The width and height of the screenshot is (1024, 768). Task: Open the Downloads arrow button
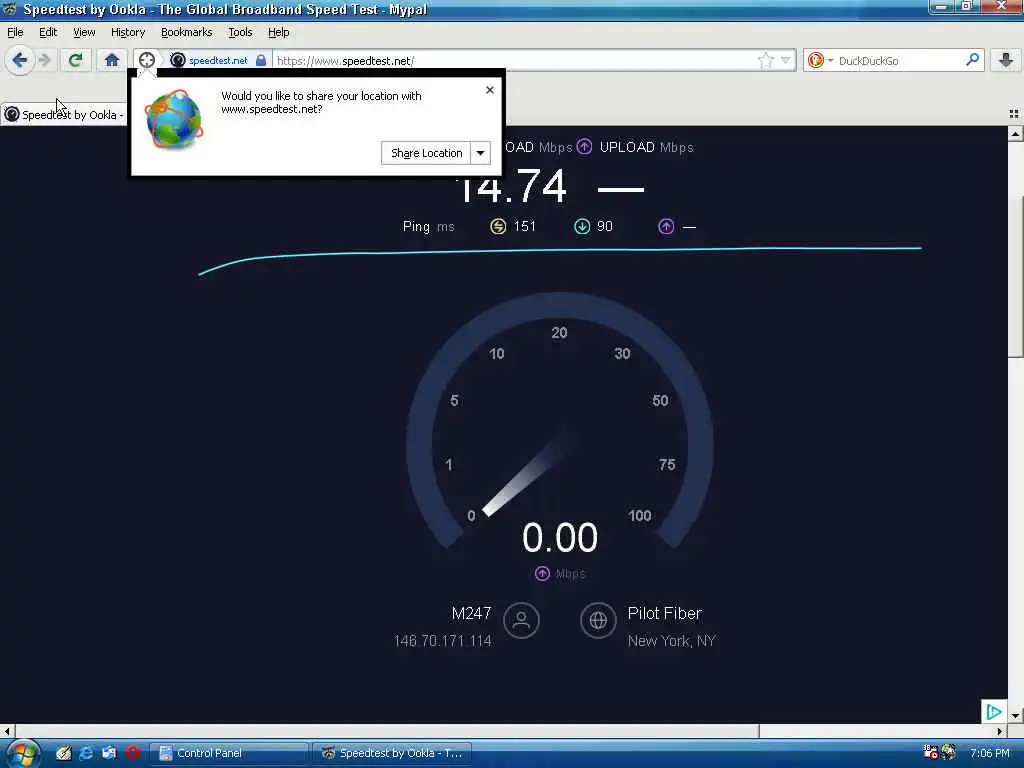[1006, 61]
